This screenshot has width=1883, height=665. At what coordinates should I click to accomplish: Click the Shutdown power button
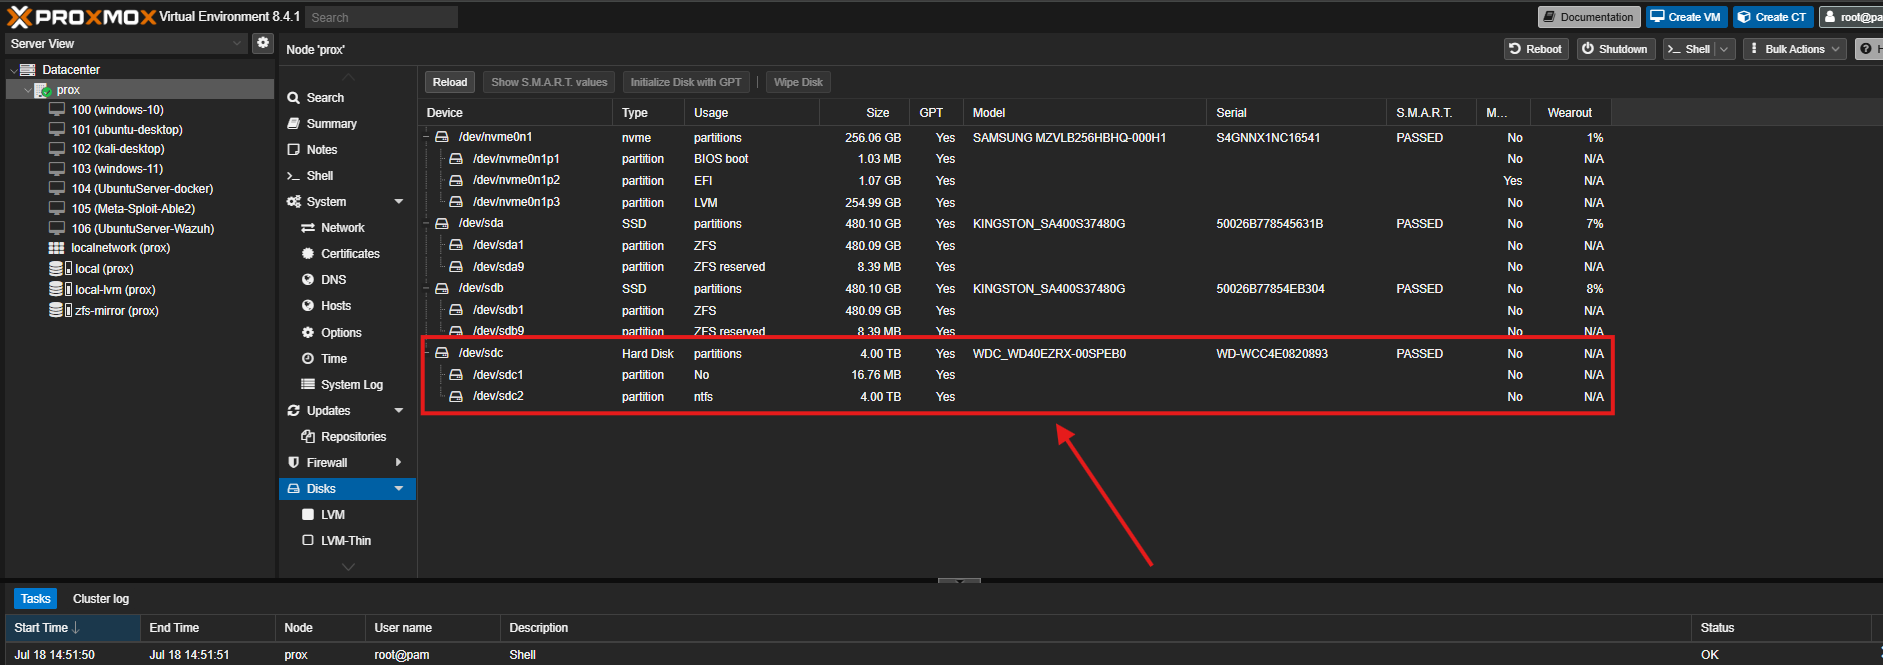point(1615,49)
